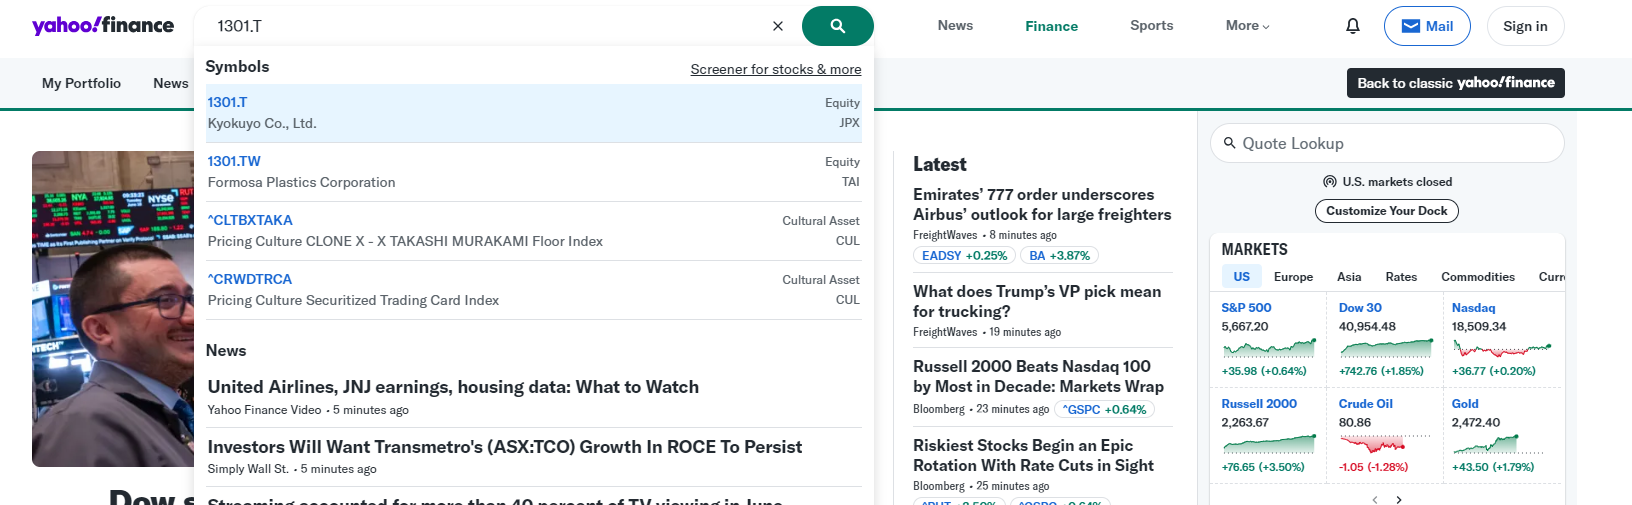1632x505 pixels.
Task: Click the Sign in button
Action: (x=1525, y=26)
